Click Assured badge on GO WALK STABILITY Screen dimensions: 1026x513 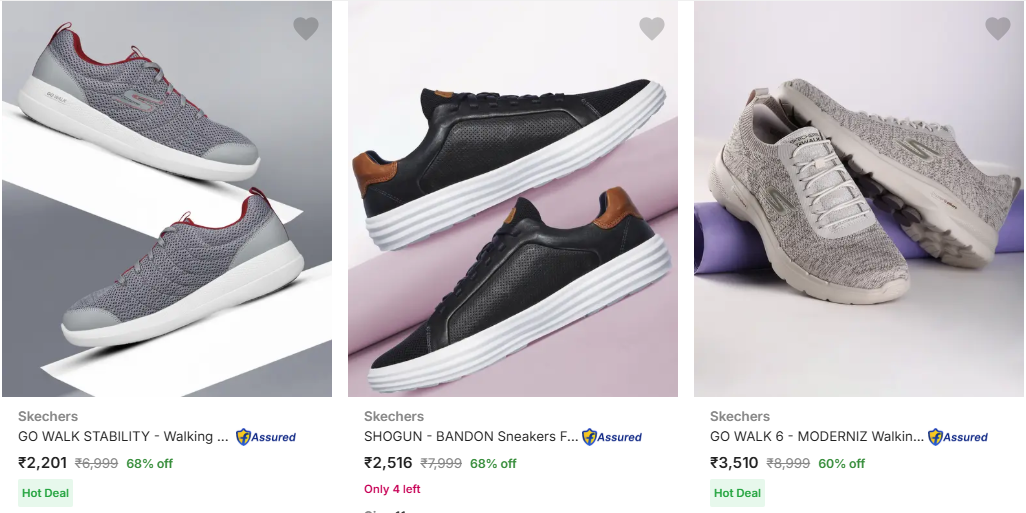(266, 437)
